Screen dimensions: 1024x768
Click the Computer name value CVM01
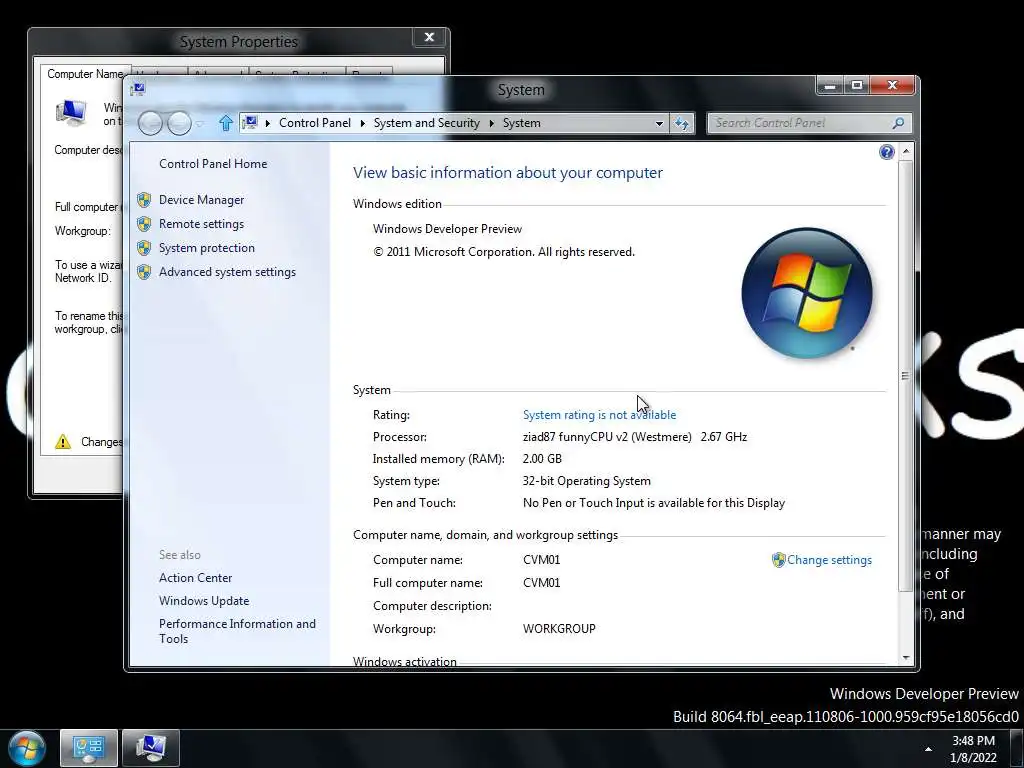541,560
